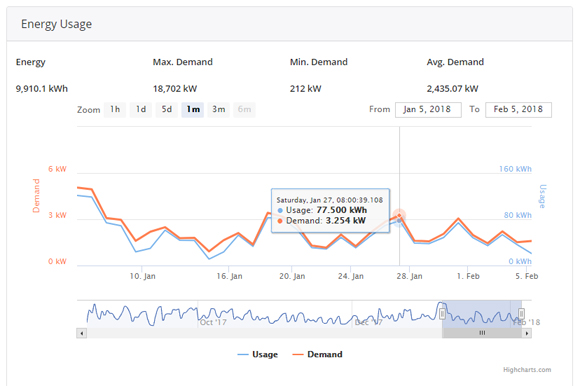Click the 212 kW min demand value
This screenshot has height=386, width=580.
coord(306,89)
